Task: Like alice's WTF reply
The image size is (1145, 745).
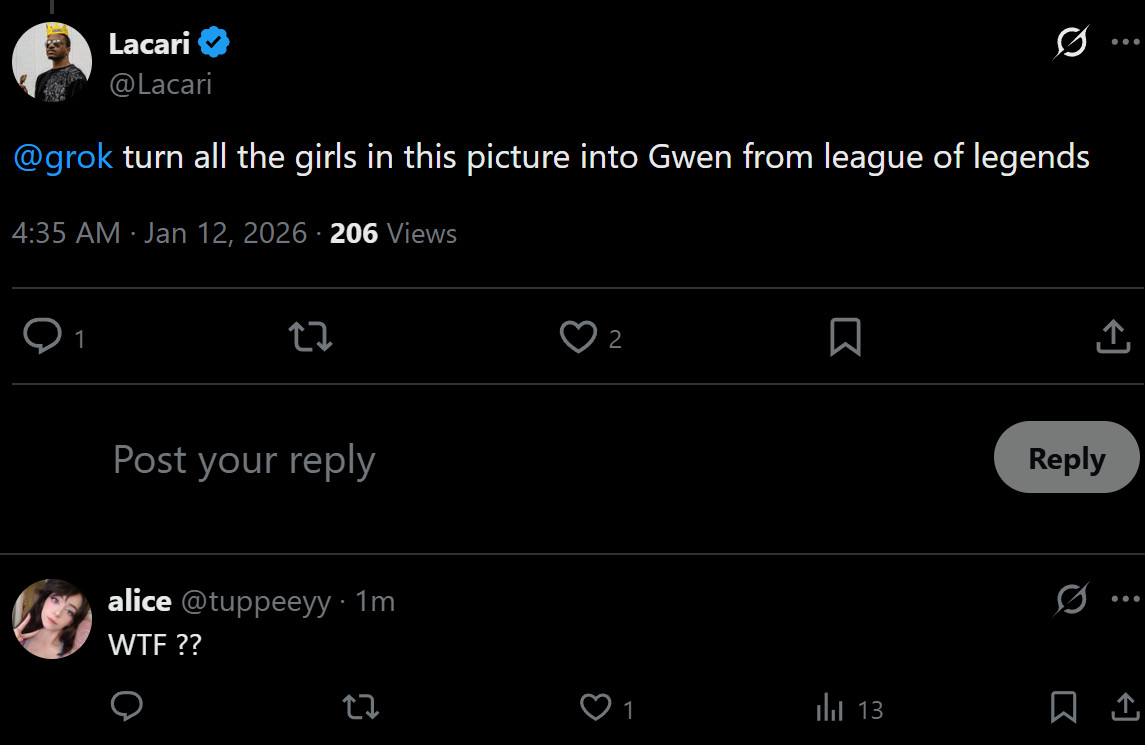Action: (x=596, y=708)
